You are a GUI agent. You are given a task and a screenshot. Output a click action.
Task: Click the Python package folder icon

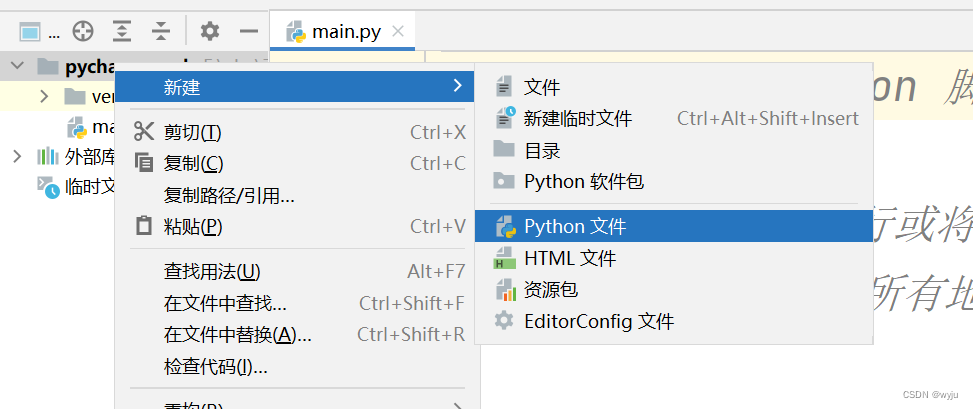(504, 181)
